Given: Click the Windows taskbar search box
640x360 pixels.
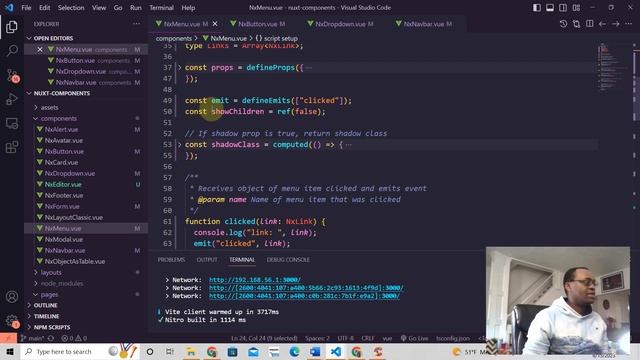Looking at the screenshot, I should [x=80, y=351].
